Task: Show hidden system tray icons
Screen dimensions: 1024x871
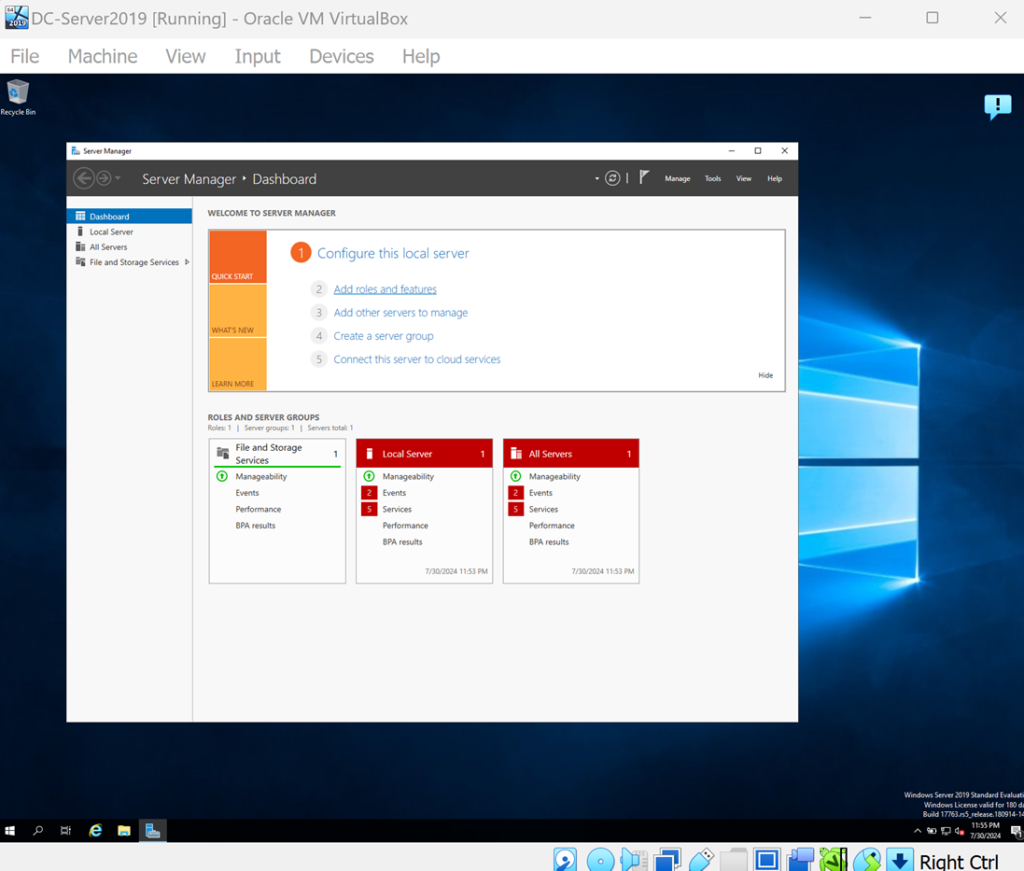Action: (918, 831)
